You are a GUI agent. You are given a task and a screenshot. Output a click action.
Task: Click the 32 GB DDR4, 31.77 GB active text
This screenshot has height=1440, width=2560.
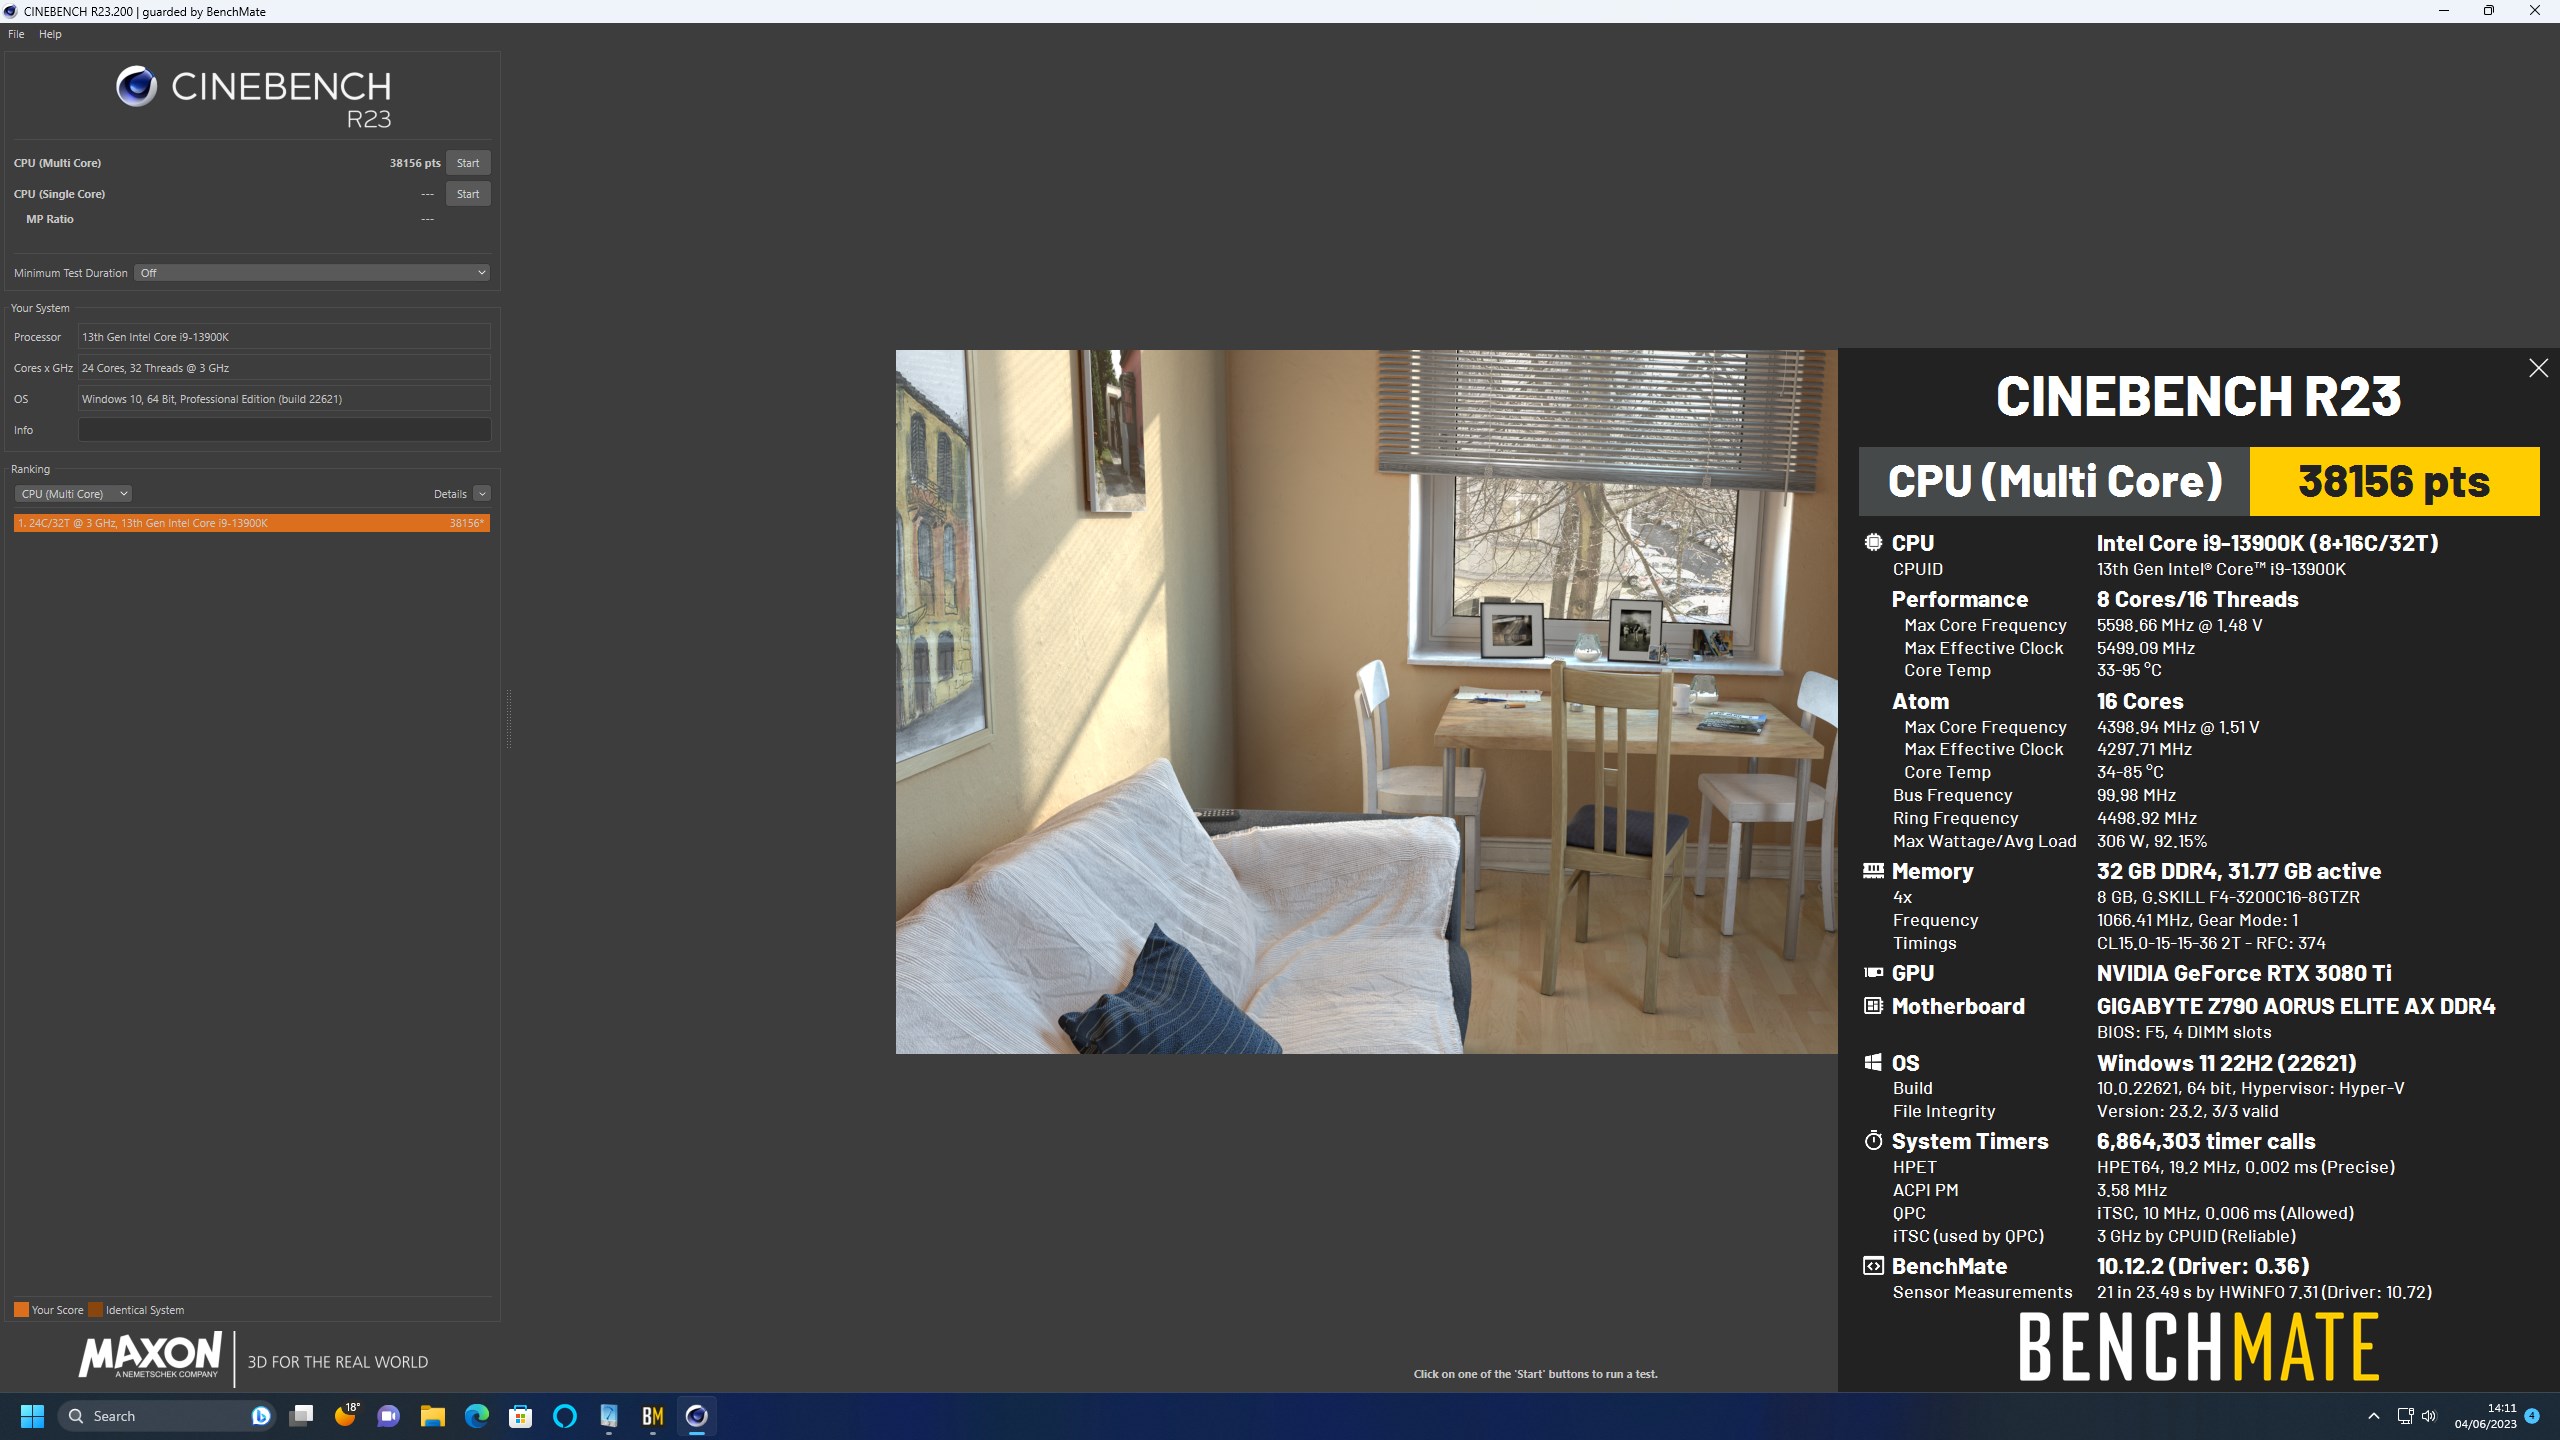[x=2239, y=871]
